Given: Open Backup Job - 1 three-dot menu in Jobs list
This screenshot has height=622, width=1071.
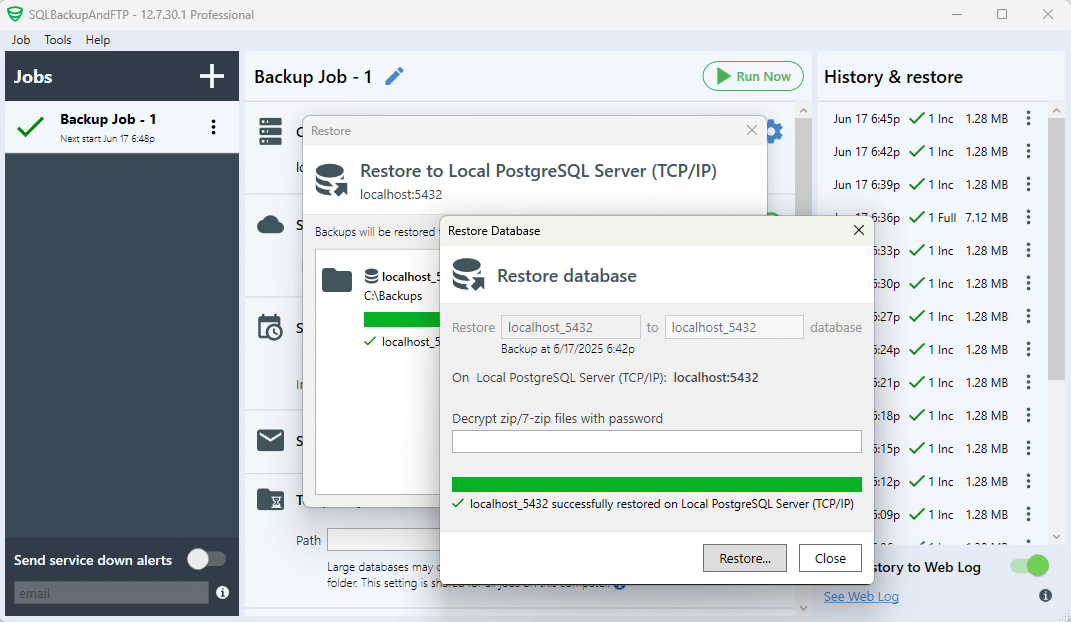Looking at the screenshot, I should 214,127.
